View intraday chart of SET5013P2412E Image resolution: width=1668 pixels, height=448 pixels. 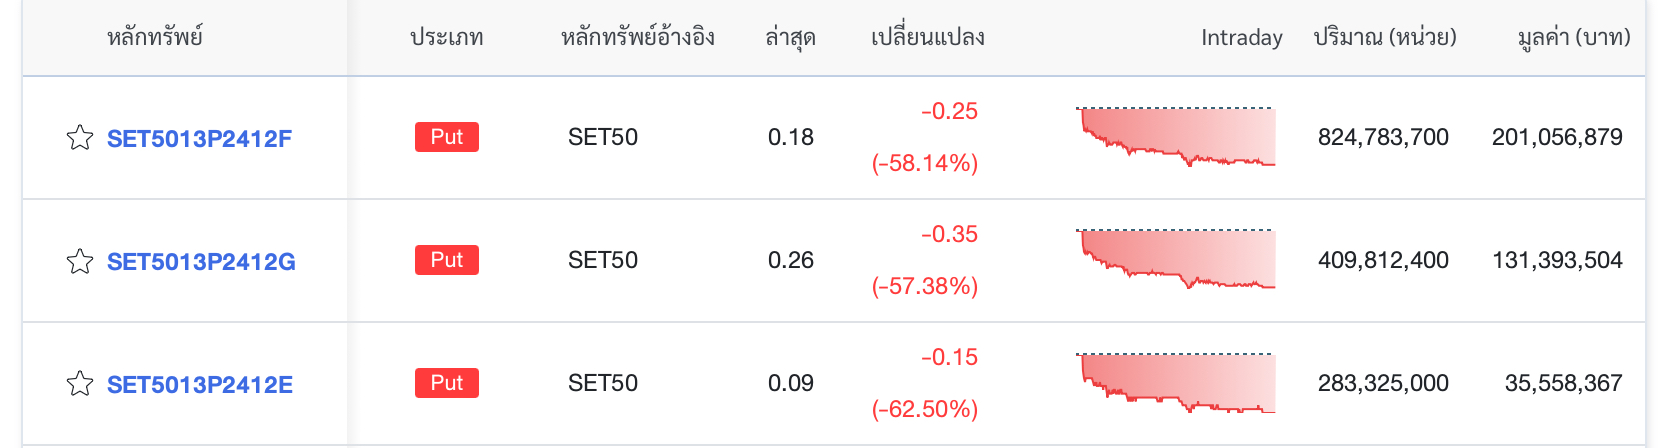(x=1176, y=383)
